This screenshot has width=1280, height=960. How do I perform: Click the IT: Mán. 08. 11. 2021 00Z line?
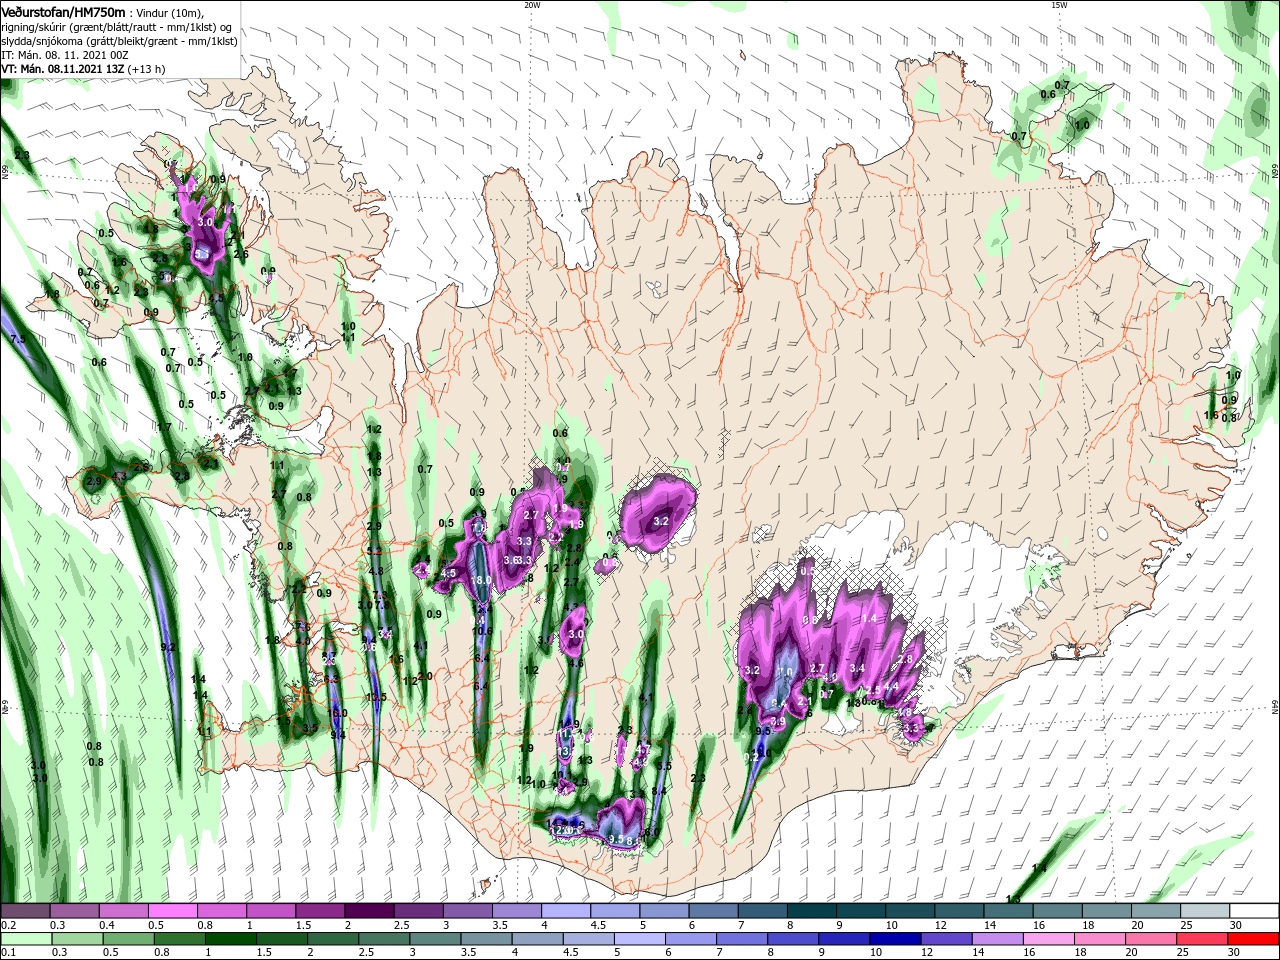coord(63,55)
